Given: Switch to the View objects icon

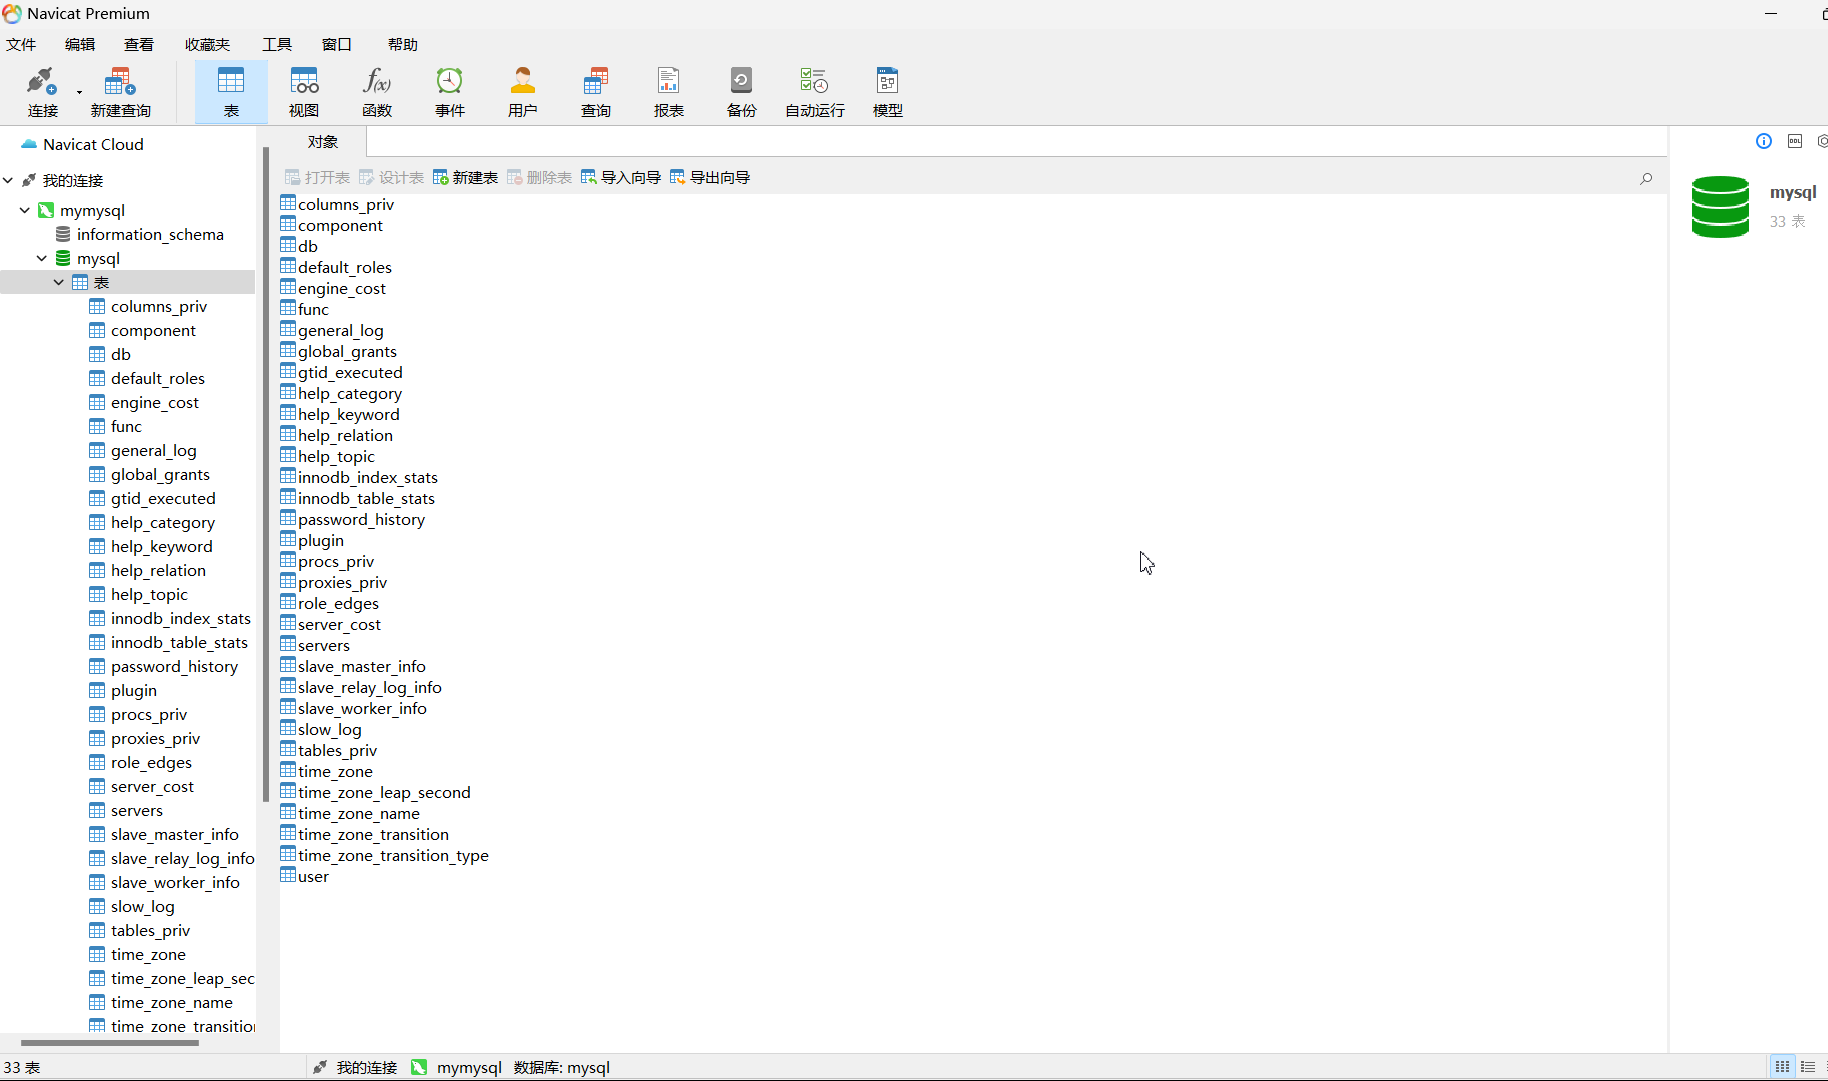Looking at the screenshot, I should 304,92.
